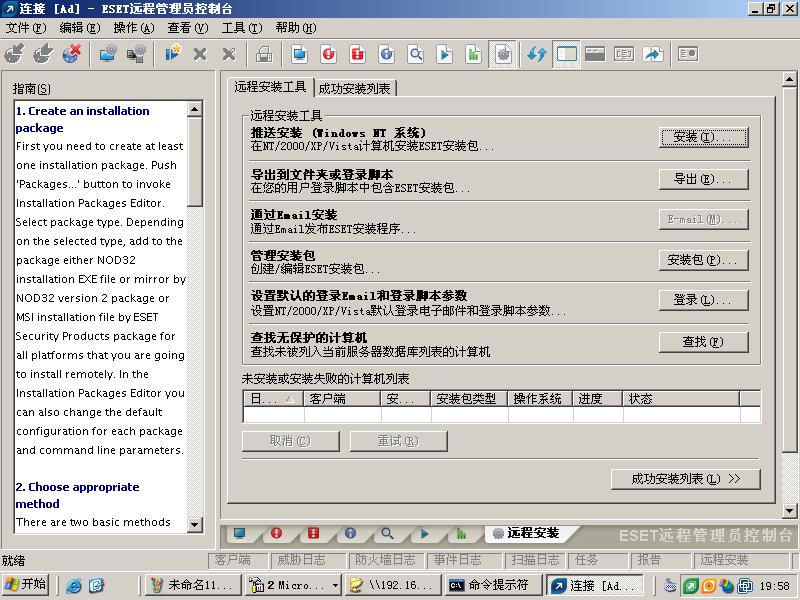Click the 开始 Start button on taskbar
800x600 pixels.
coord(27,585)
